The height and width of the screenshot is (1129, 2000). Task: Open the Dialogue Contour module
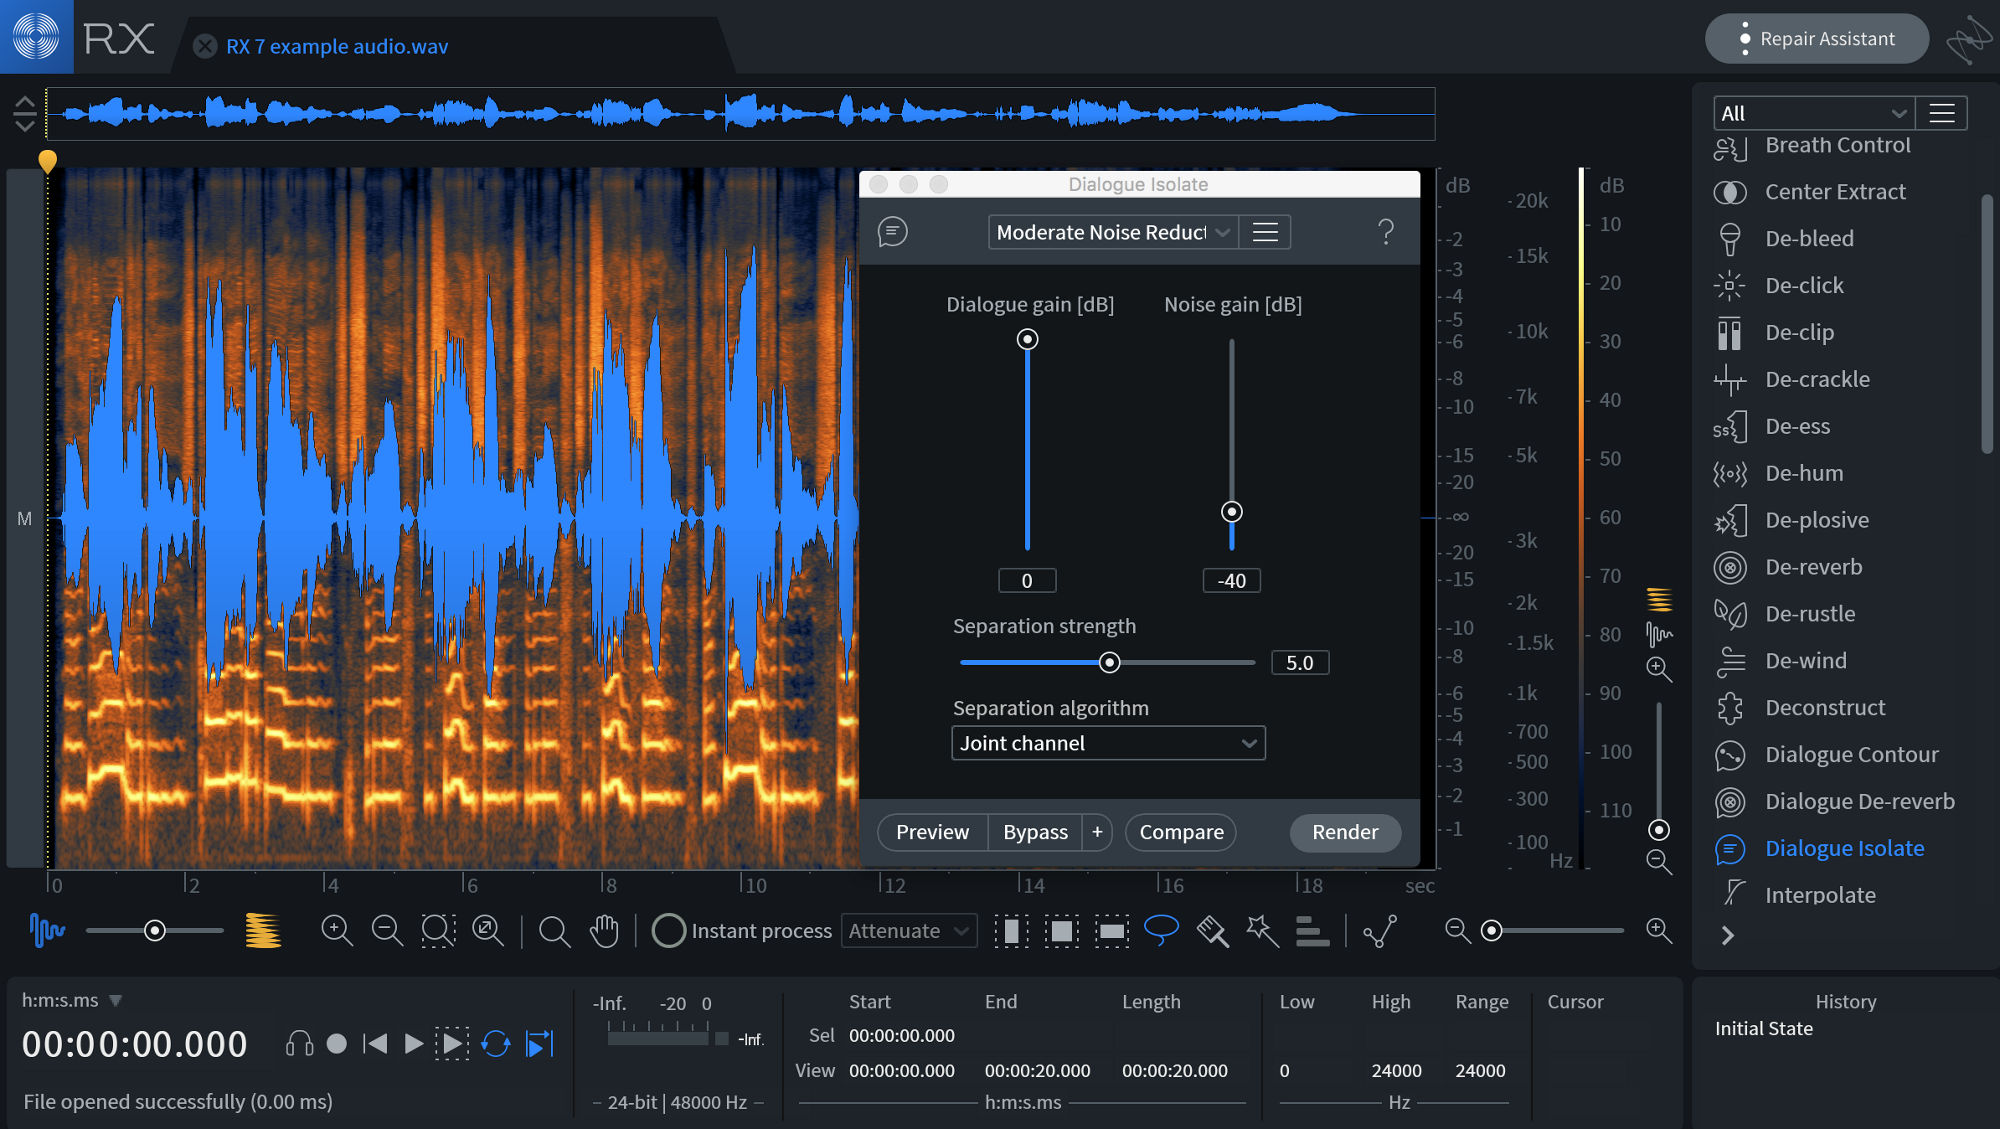pyautogui.click(x=1851, y=756)
